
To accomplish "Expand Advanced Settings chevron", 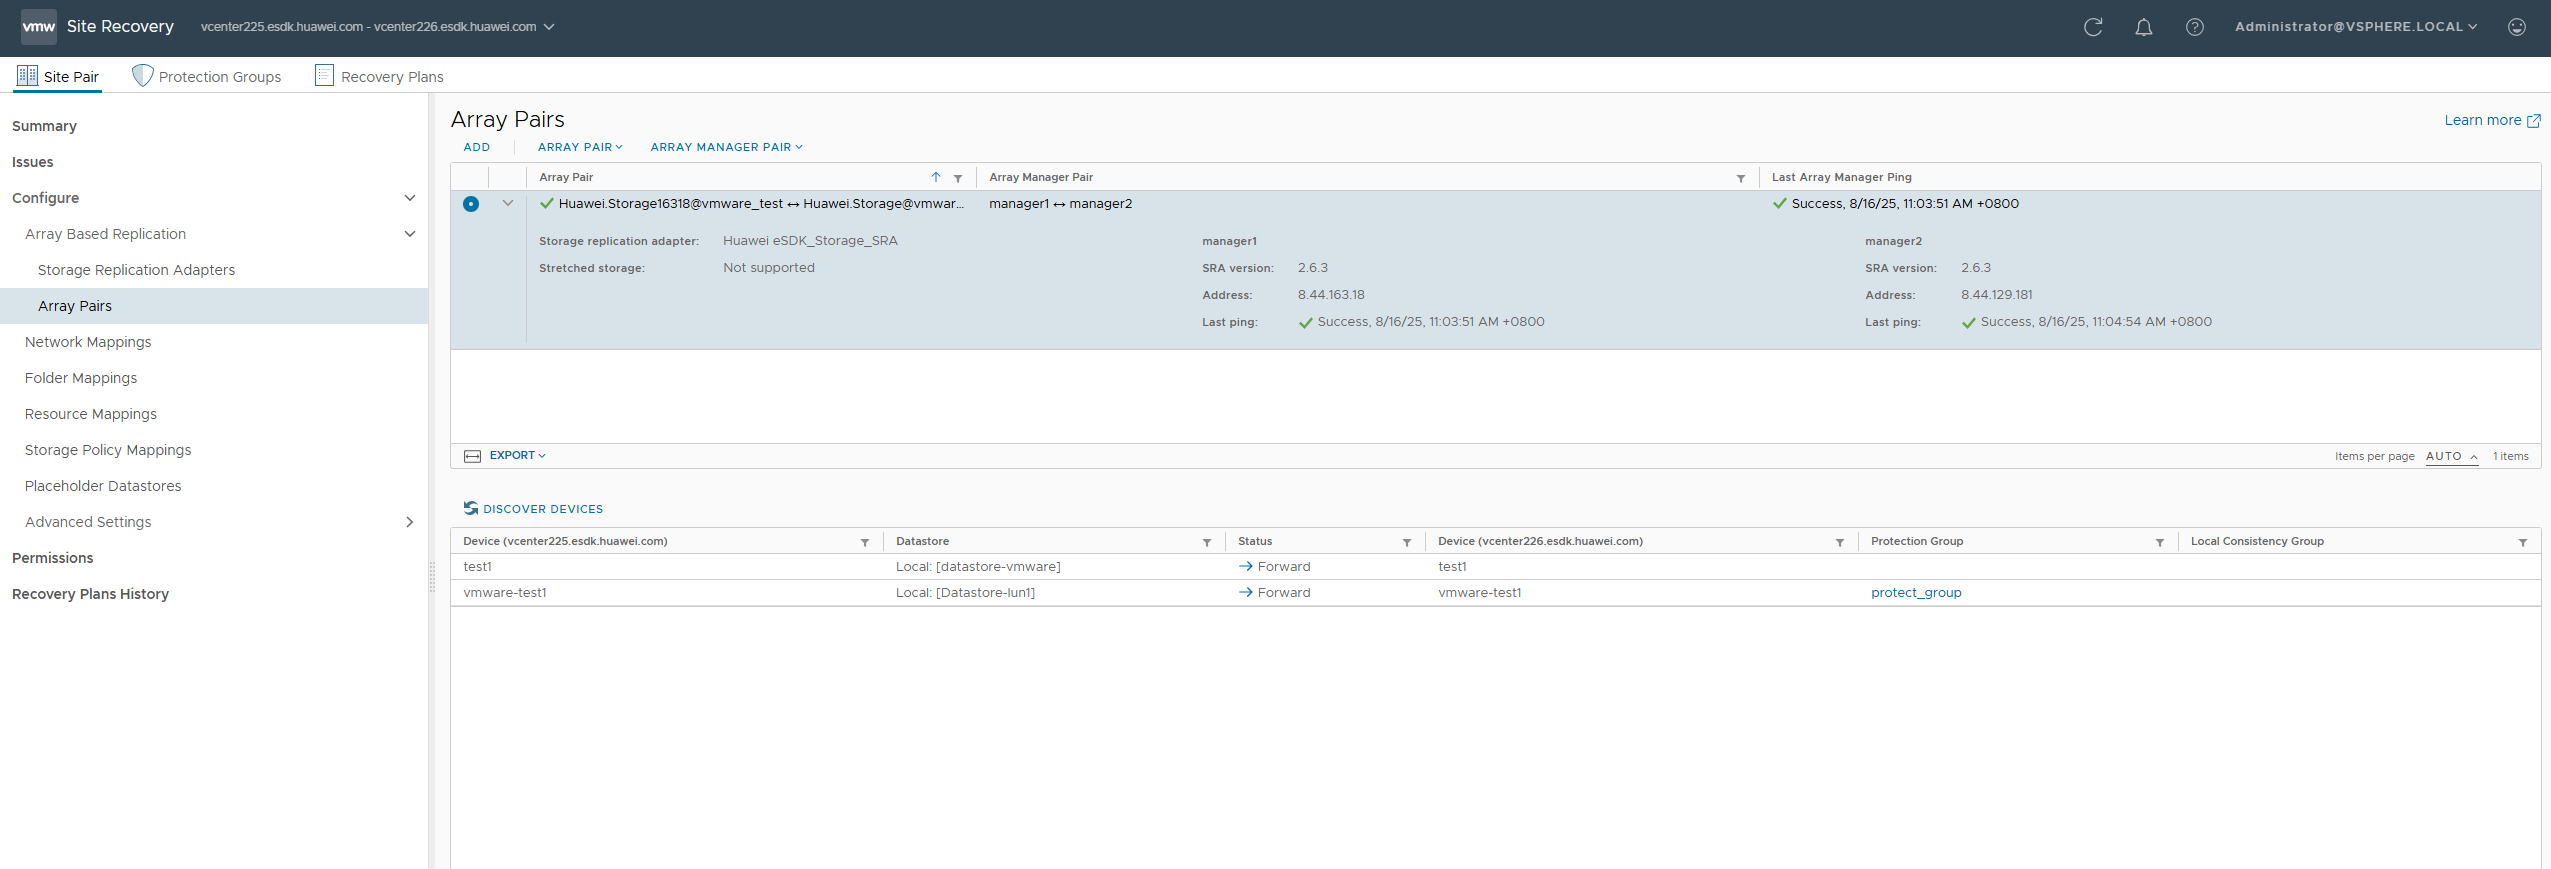I will (x=409, y=522).
